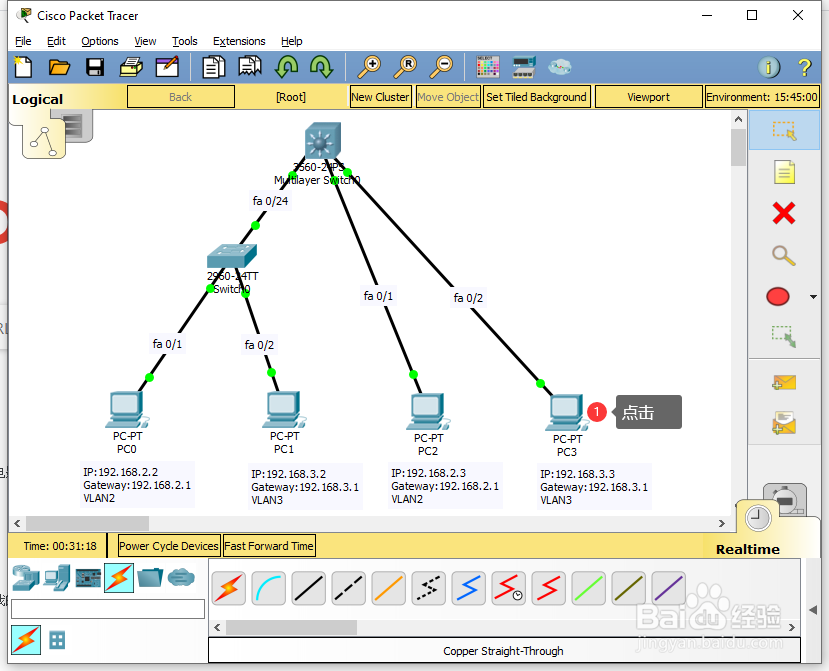Image resolution: width=829 pixels, height=671 pixels.
Task: Click the Redo green arrow
Action: [321, 67]
